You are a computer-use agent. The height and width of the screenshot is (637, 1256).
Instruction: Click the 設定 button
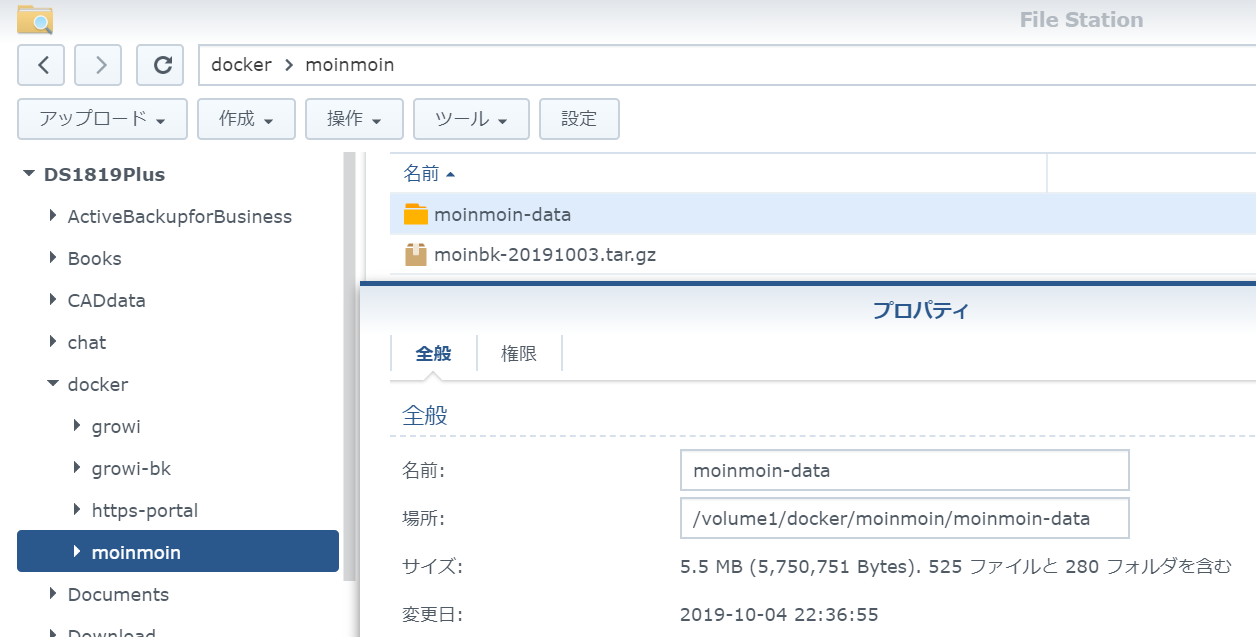tap(579, 119)
